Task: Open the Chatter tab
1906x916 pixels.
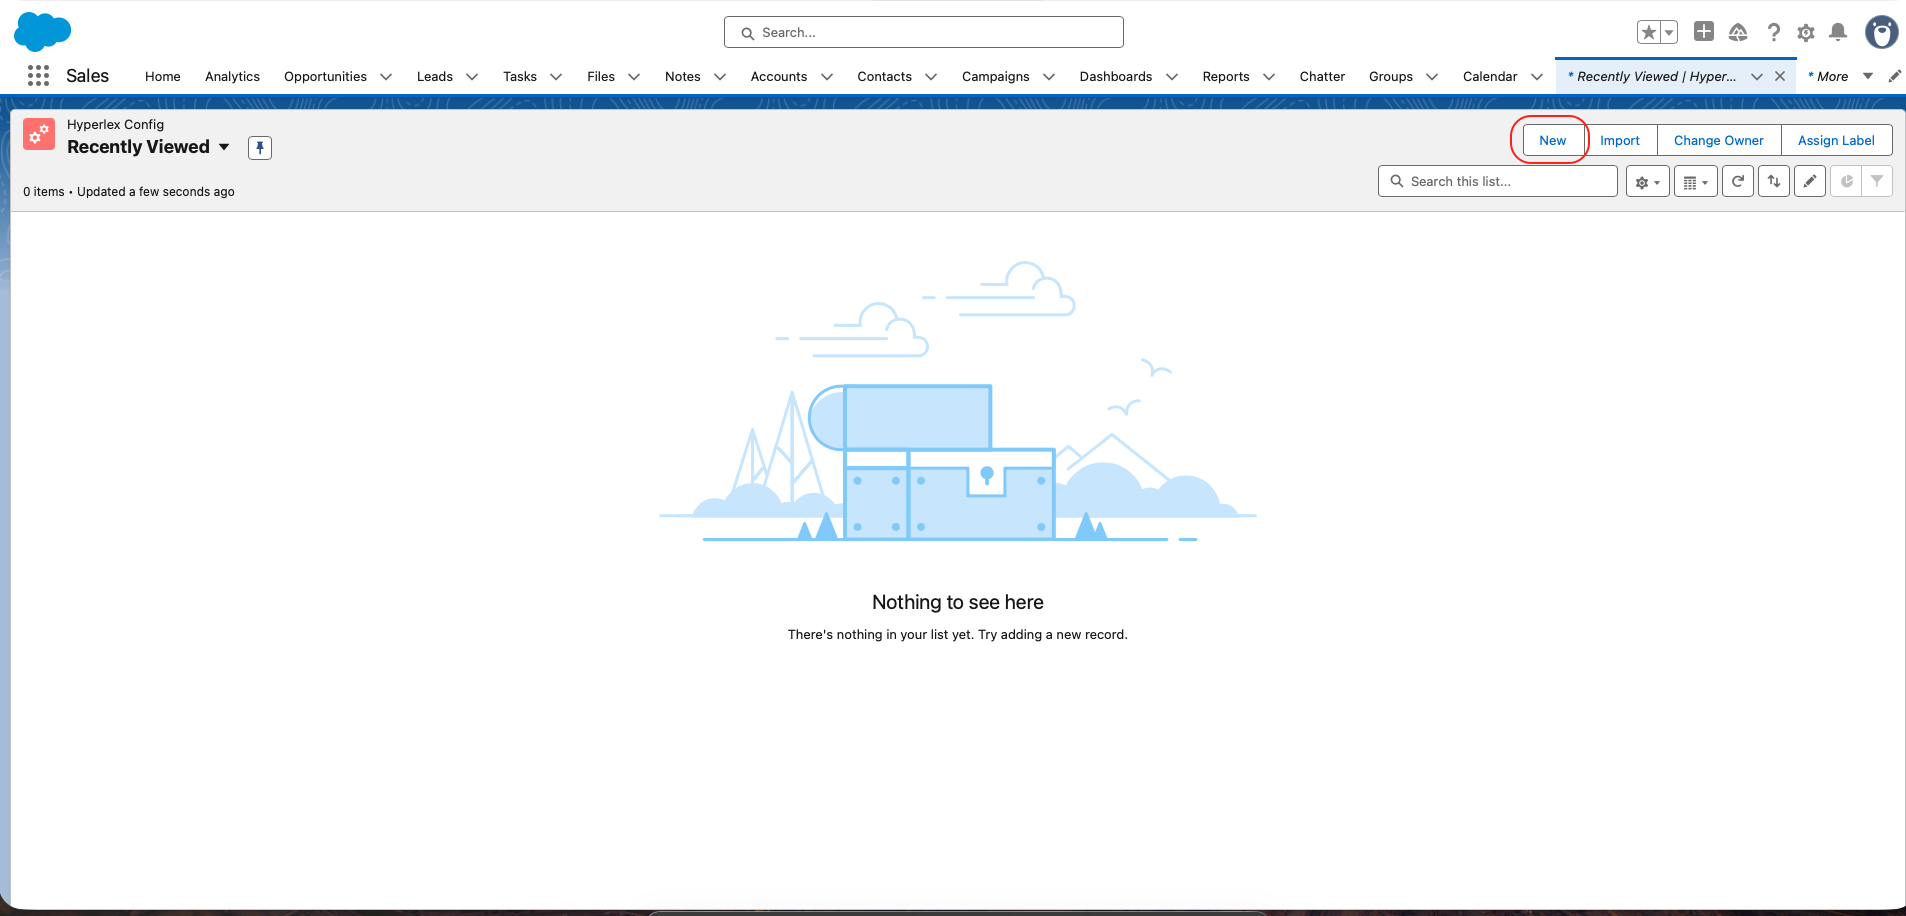Action: coord(1322,77)
